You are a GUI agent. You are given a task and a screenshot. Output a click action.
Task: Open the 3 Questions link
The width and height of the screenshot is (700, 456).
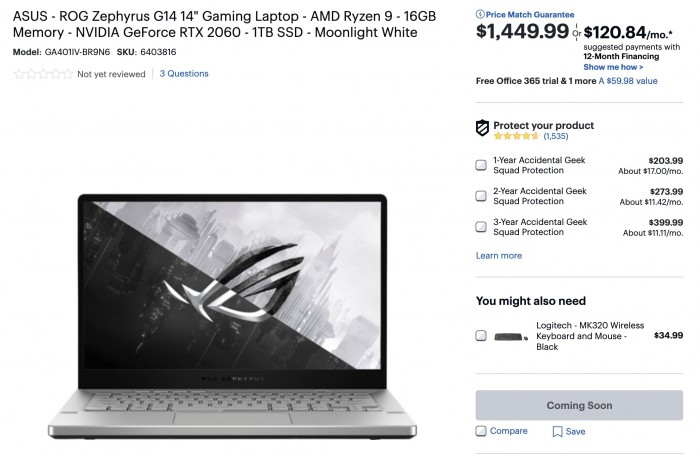pyautogui.click(x=184, y=74)
